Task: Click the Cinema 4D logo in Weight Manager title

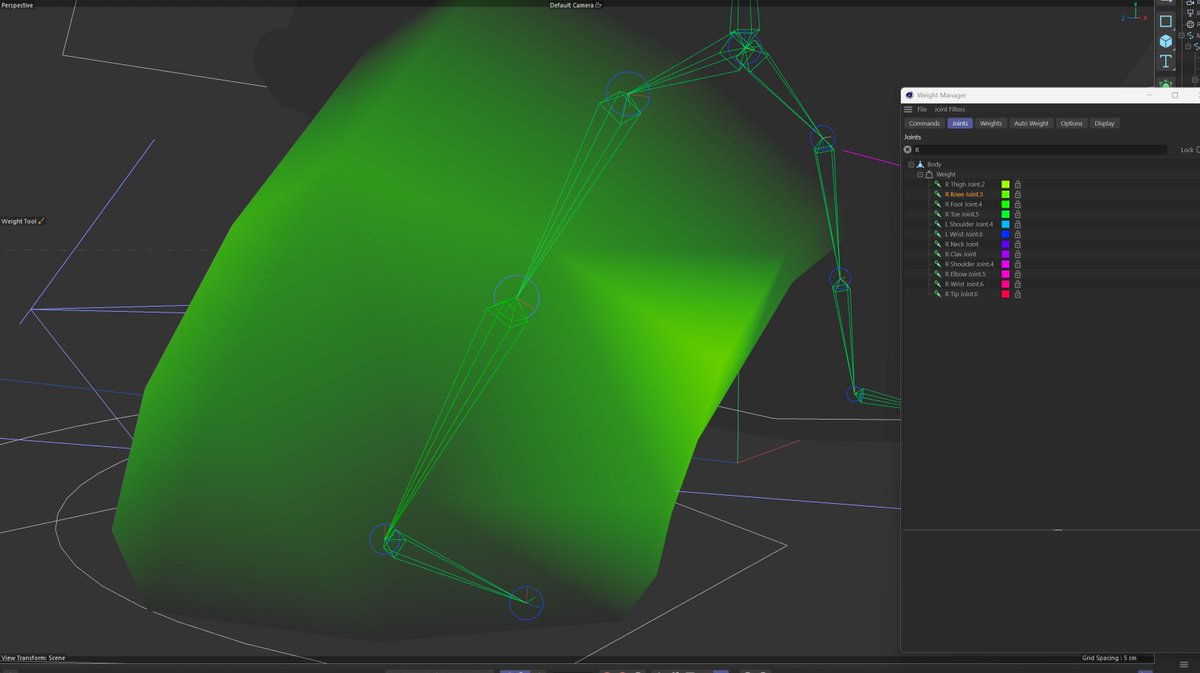Action: pyautogui.click(x=909, y=95)
